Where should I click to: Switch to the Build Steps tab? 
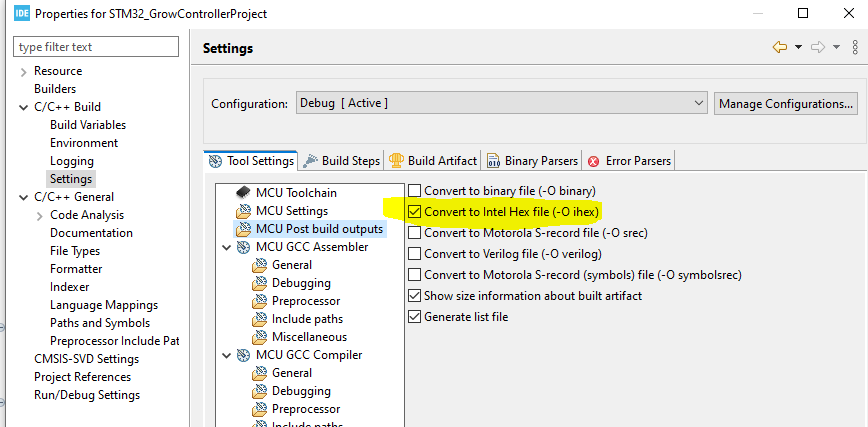coord(342,160)
